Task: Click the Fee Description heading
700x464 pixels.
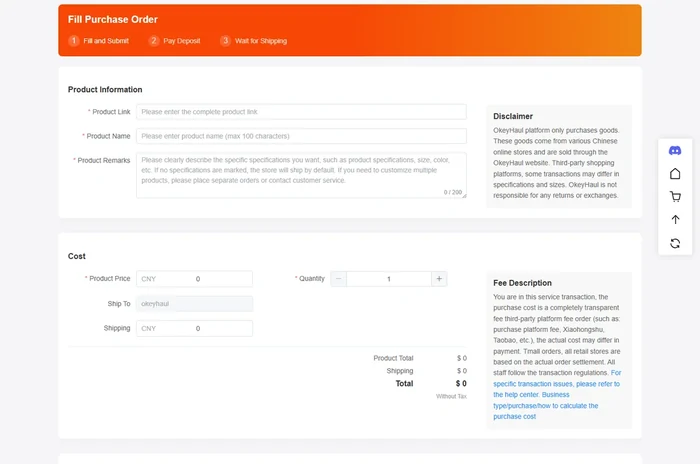Action: [522, 283]
